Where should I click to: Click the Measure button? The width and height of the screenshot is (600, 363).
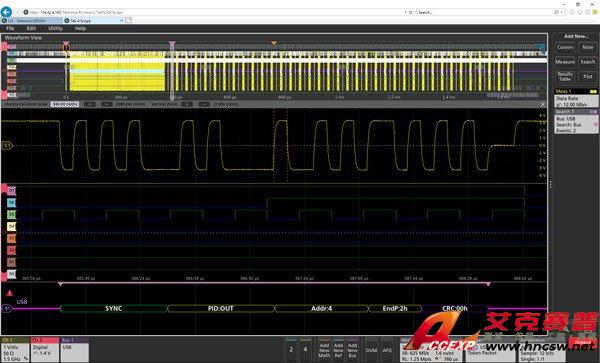point(565,62)
